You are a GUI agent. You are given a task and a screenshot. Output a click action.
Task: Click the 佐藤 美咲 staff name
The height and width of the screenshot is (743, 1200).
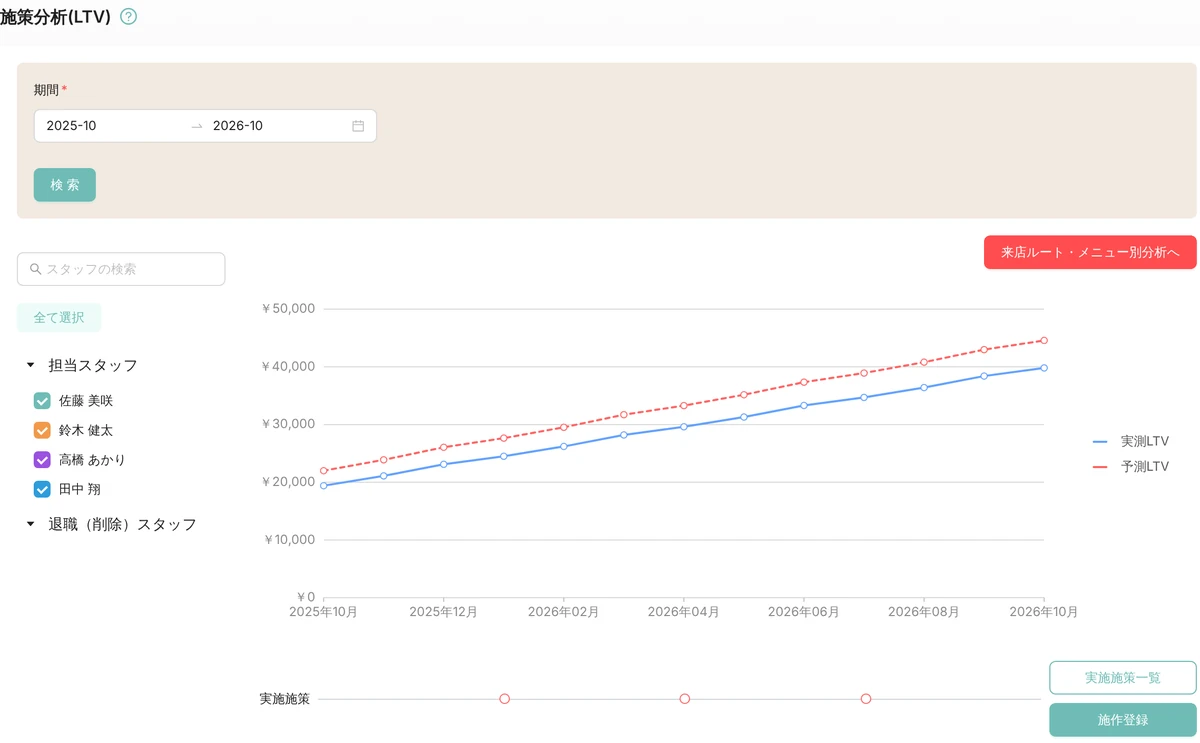(x=86, y=401)
